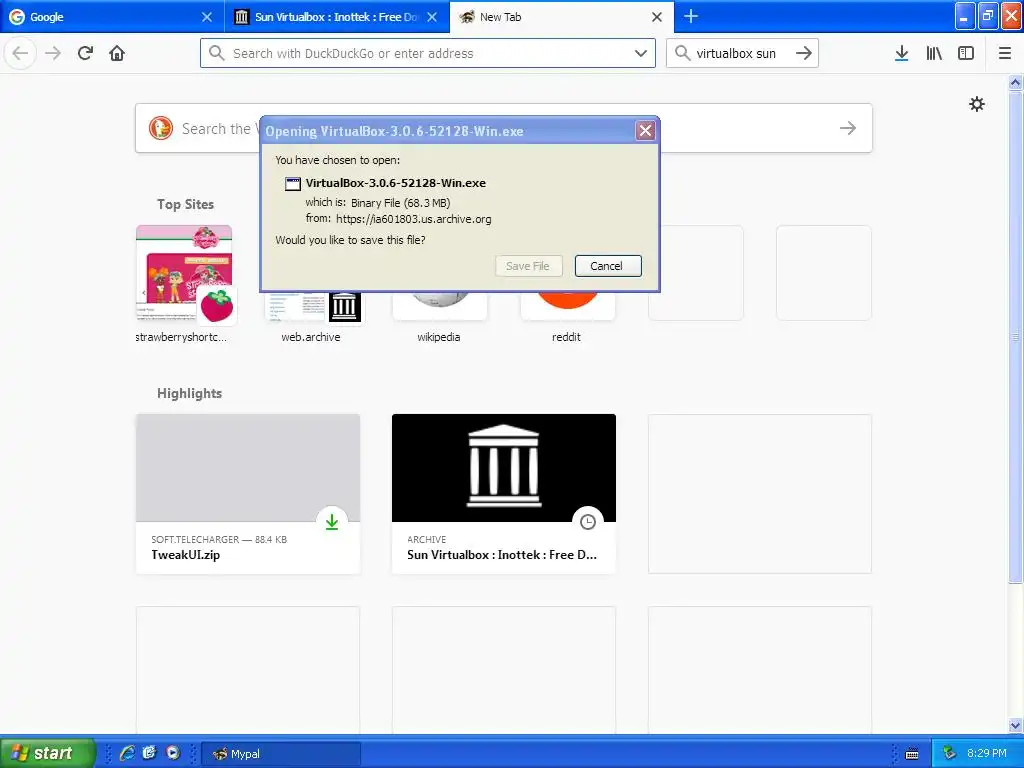1024x768 pixels.
Task: Click the Forward navigation arrow
Action: click(x=53, y=53)
